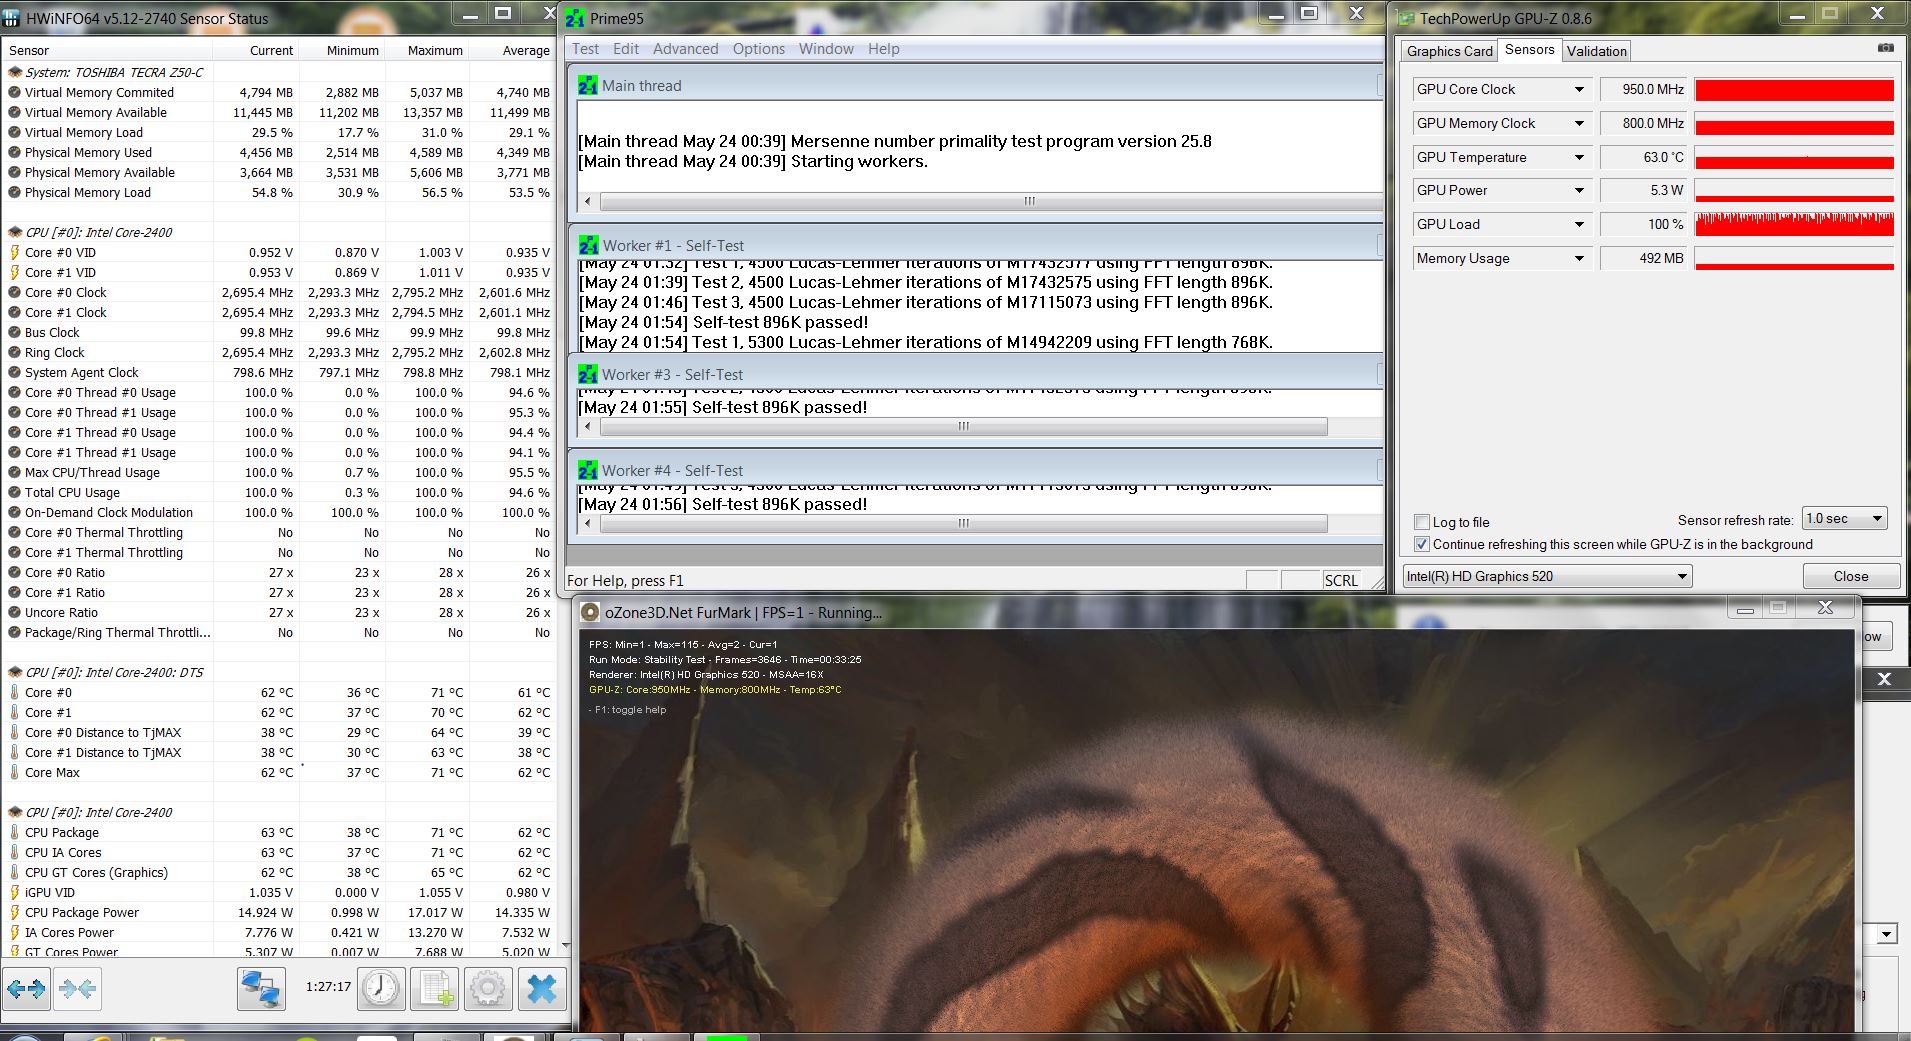Click HWiNFO expand columns arrows icon

[x=26, y=989]
